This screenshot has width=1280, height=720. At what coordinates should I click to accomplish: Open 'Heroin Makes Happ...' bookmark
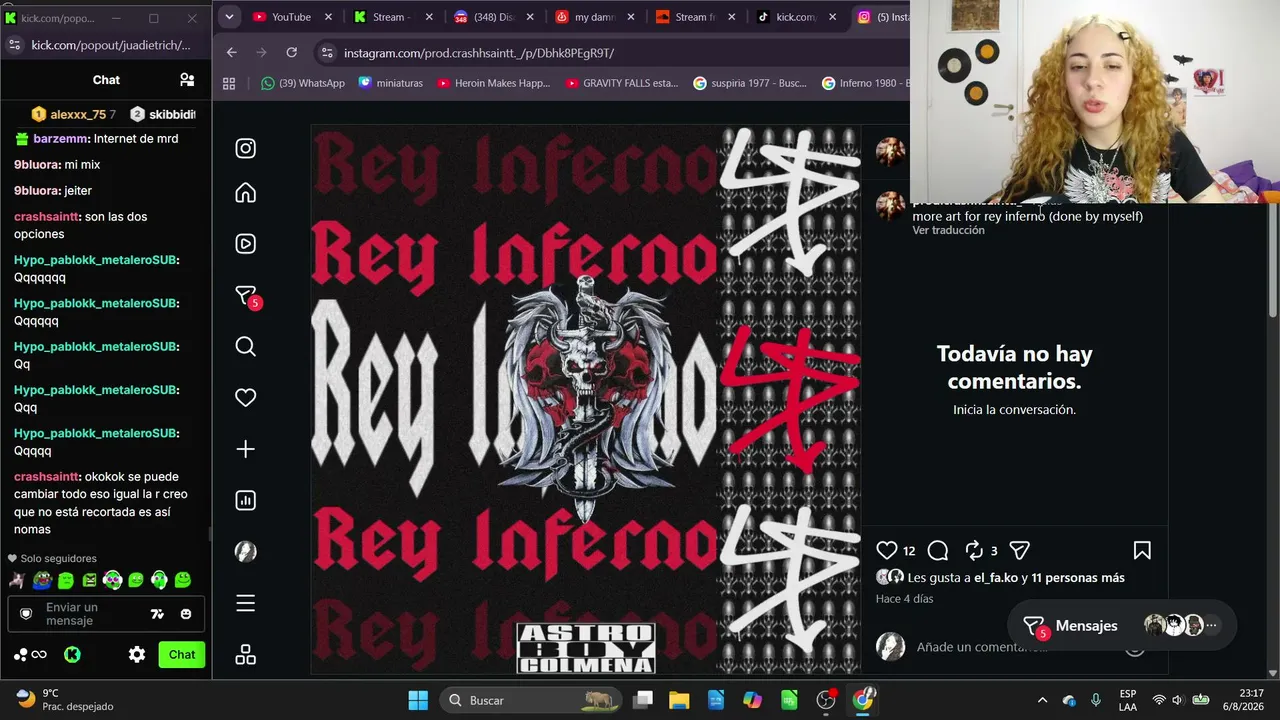pyautogui.click(x=494, y=83)
